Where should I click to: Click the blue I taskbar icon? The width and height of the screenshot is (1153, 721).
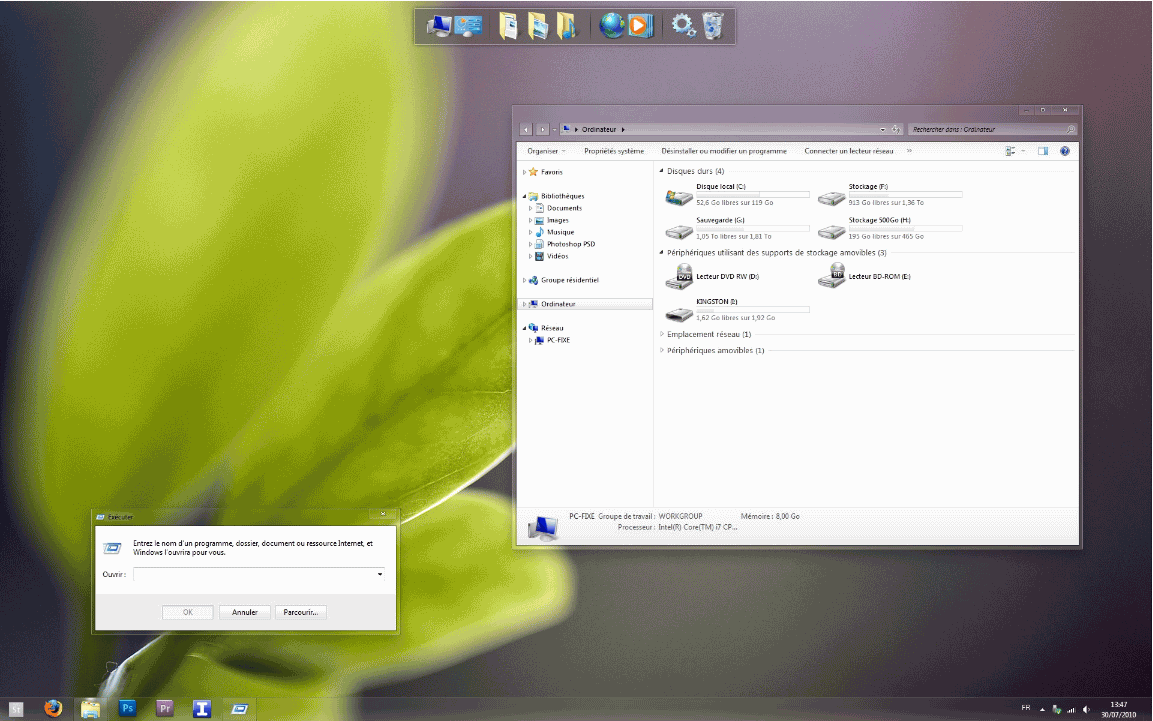tap(201, 709)
